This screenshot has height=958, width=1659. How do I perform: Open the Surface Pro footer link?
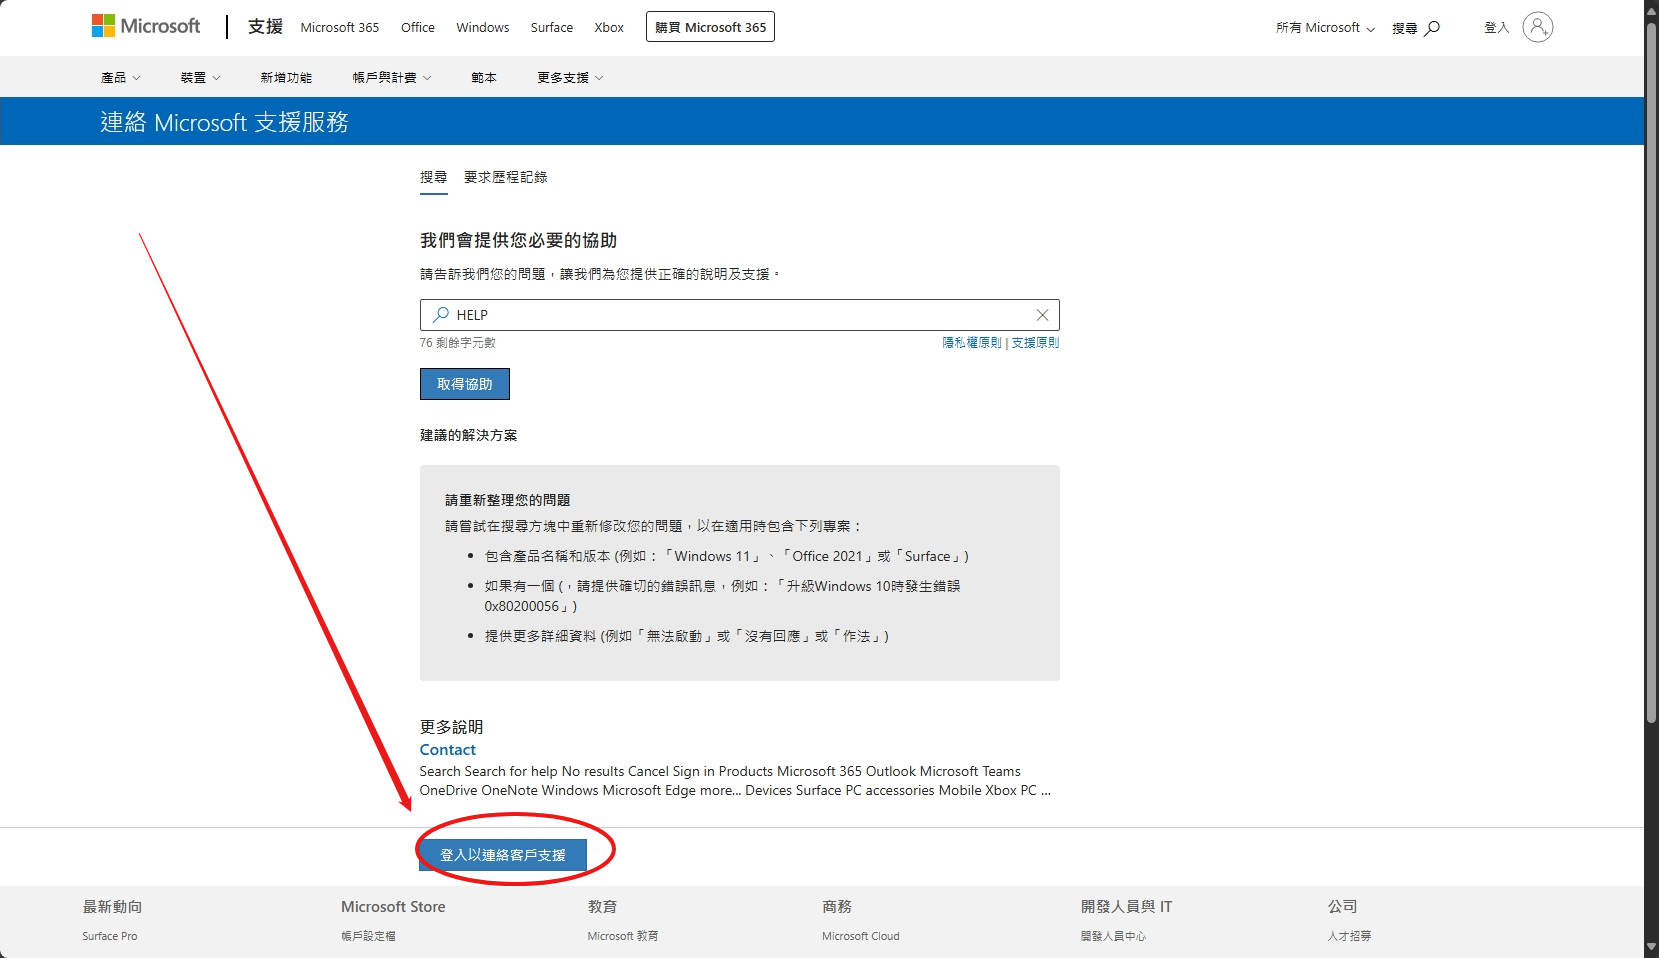110,936
